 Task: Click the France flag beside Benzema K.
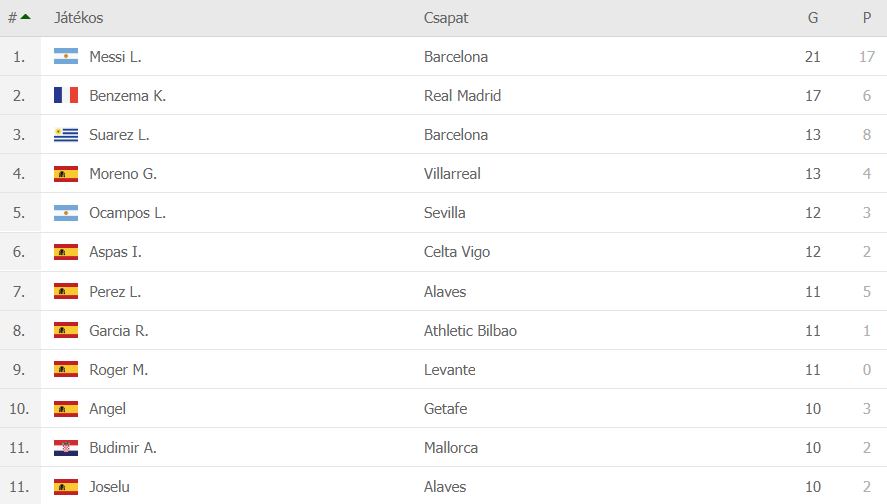(66, 95)
